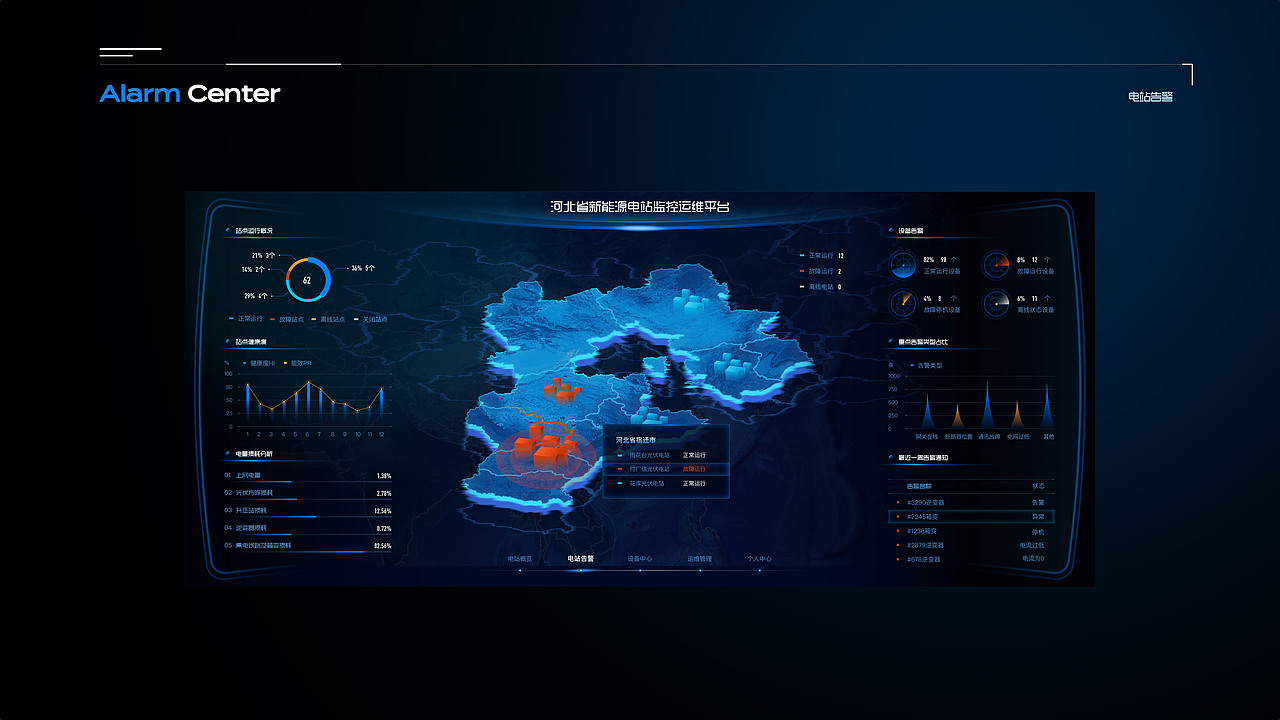Click the 故障停机设备 orange radar gauge
1280x720 pixels.
click(x=903, y=303)
